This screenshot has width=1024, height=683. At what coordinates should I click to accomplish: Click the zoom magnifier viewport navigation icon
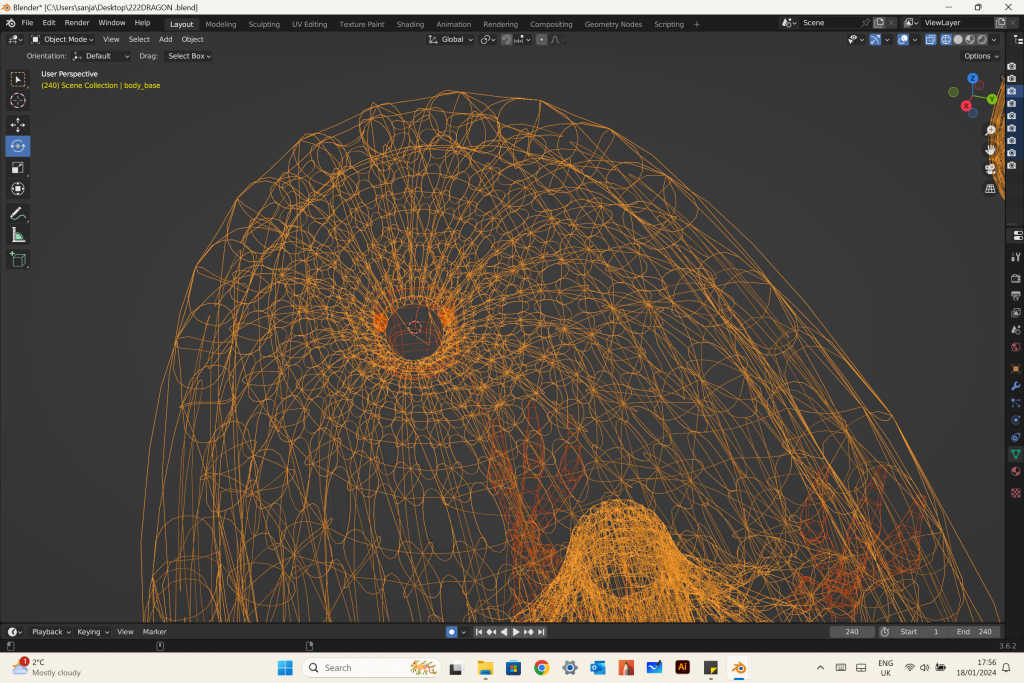(x=990, y=131)
